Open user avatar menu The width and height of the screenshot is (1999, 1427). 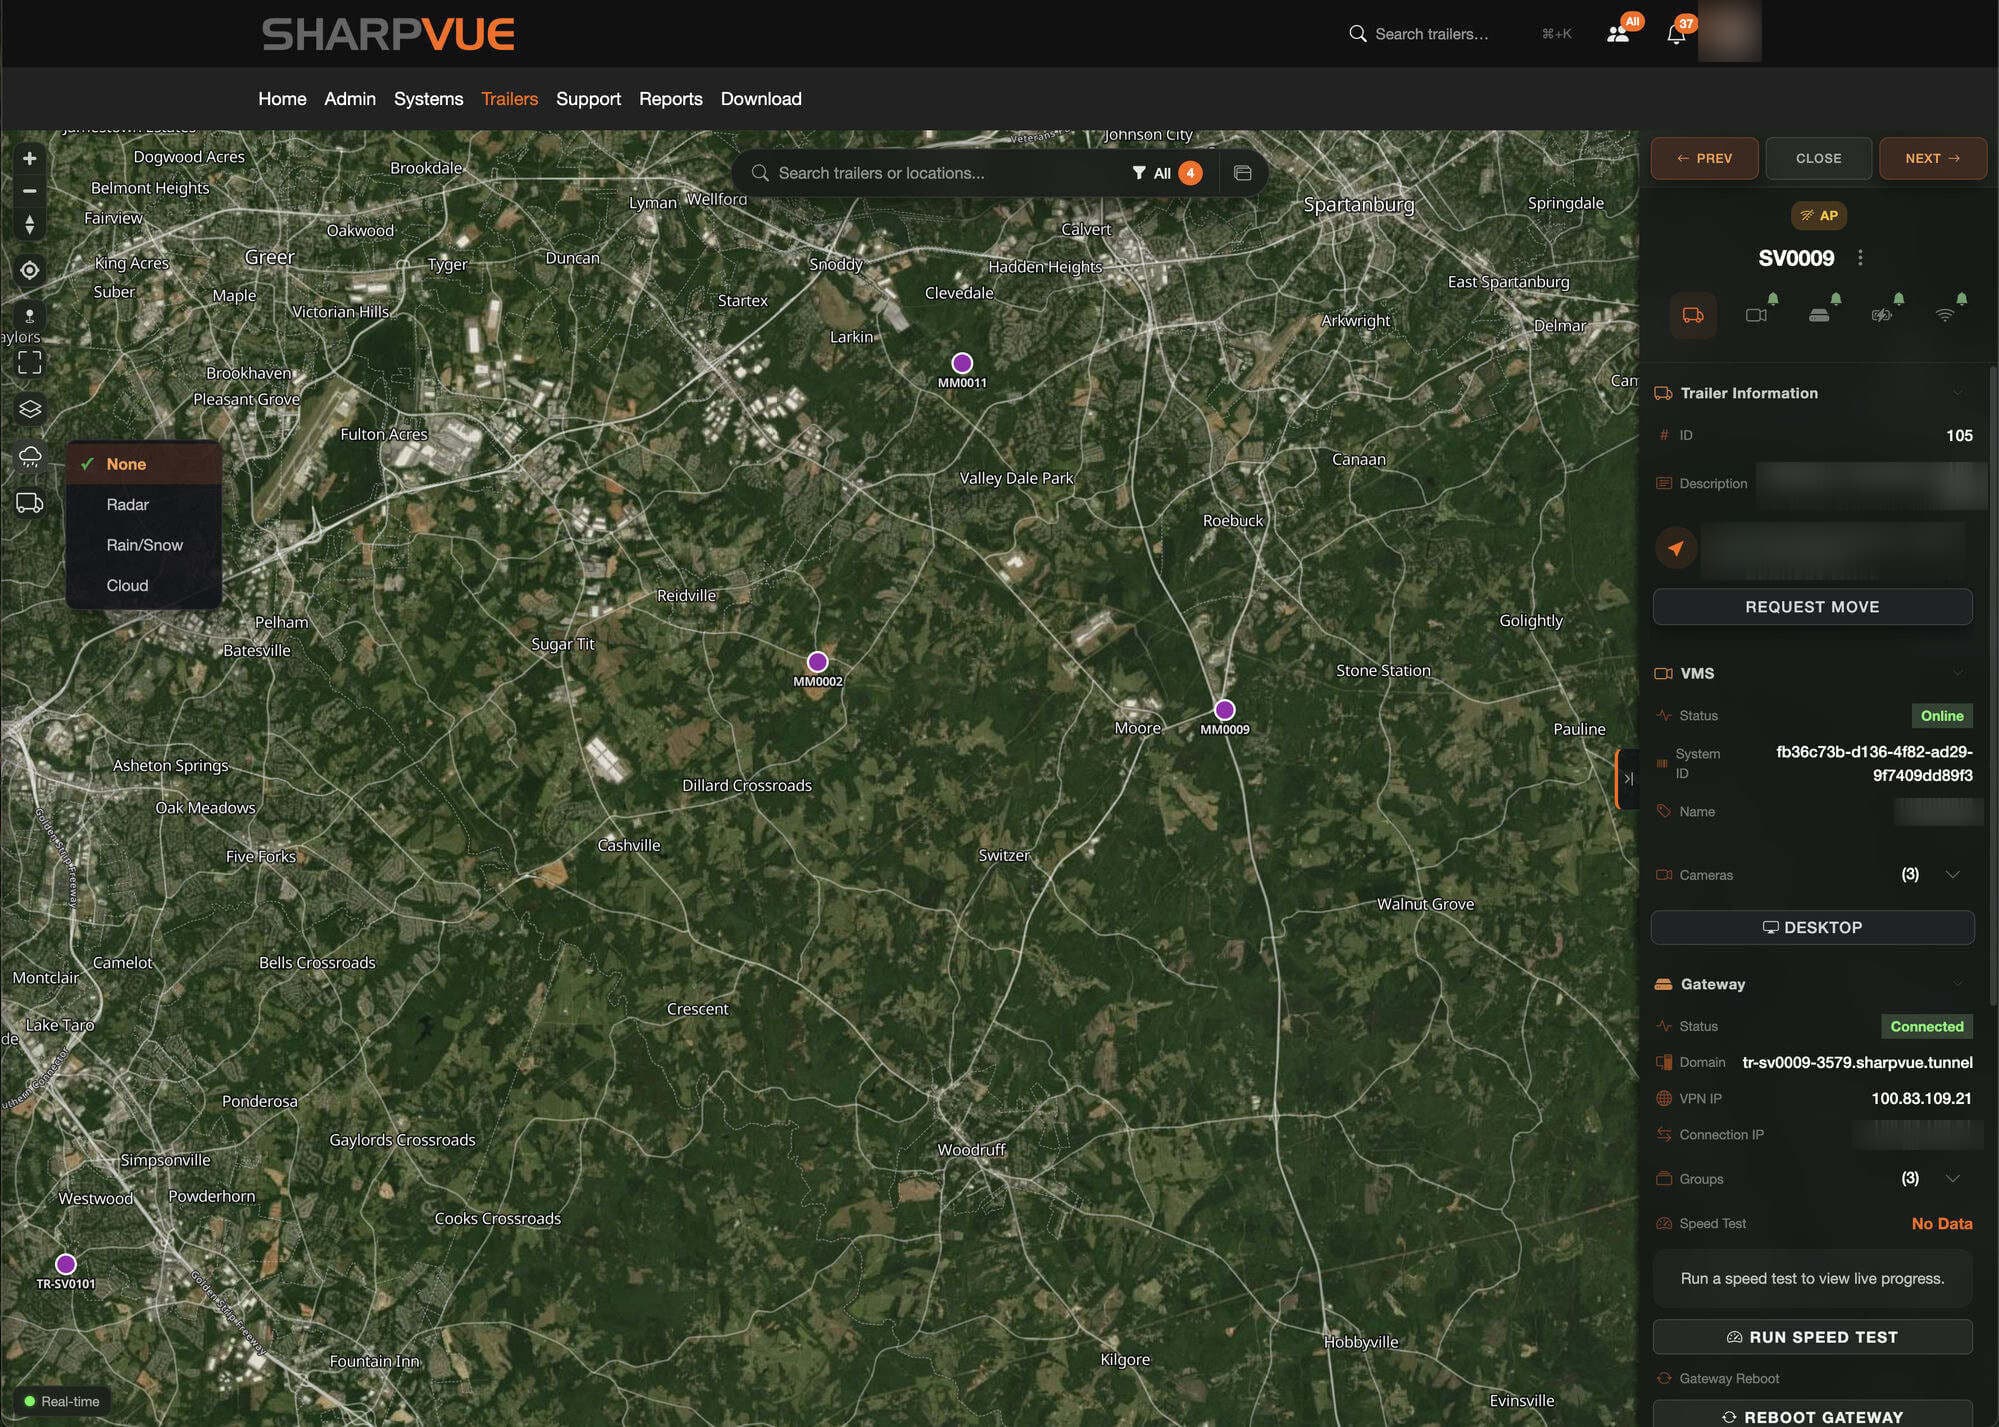tap(1730, 31)
